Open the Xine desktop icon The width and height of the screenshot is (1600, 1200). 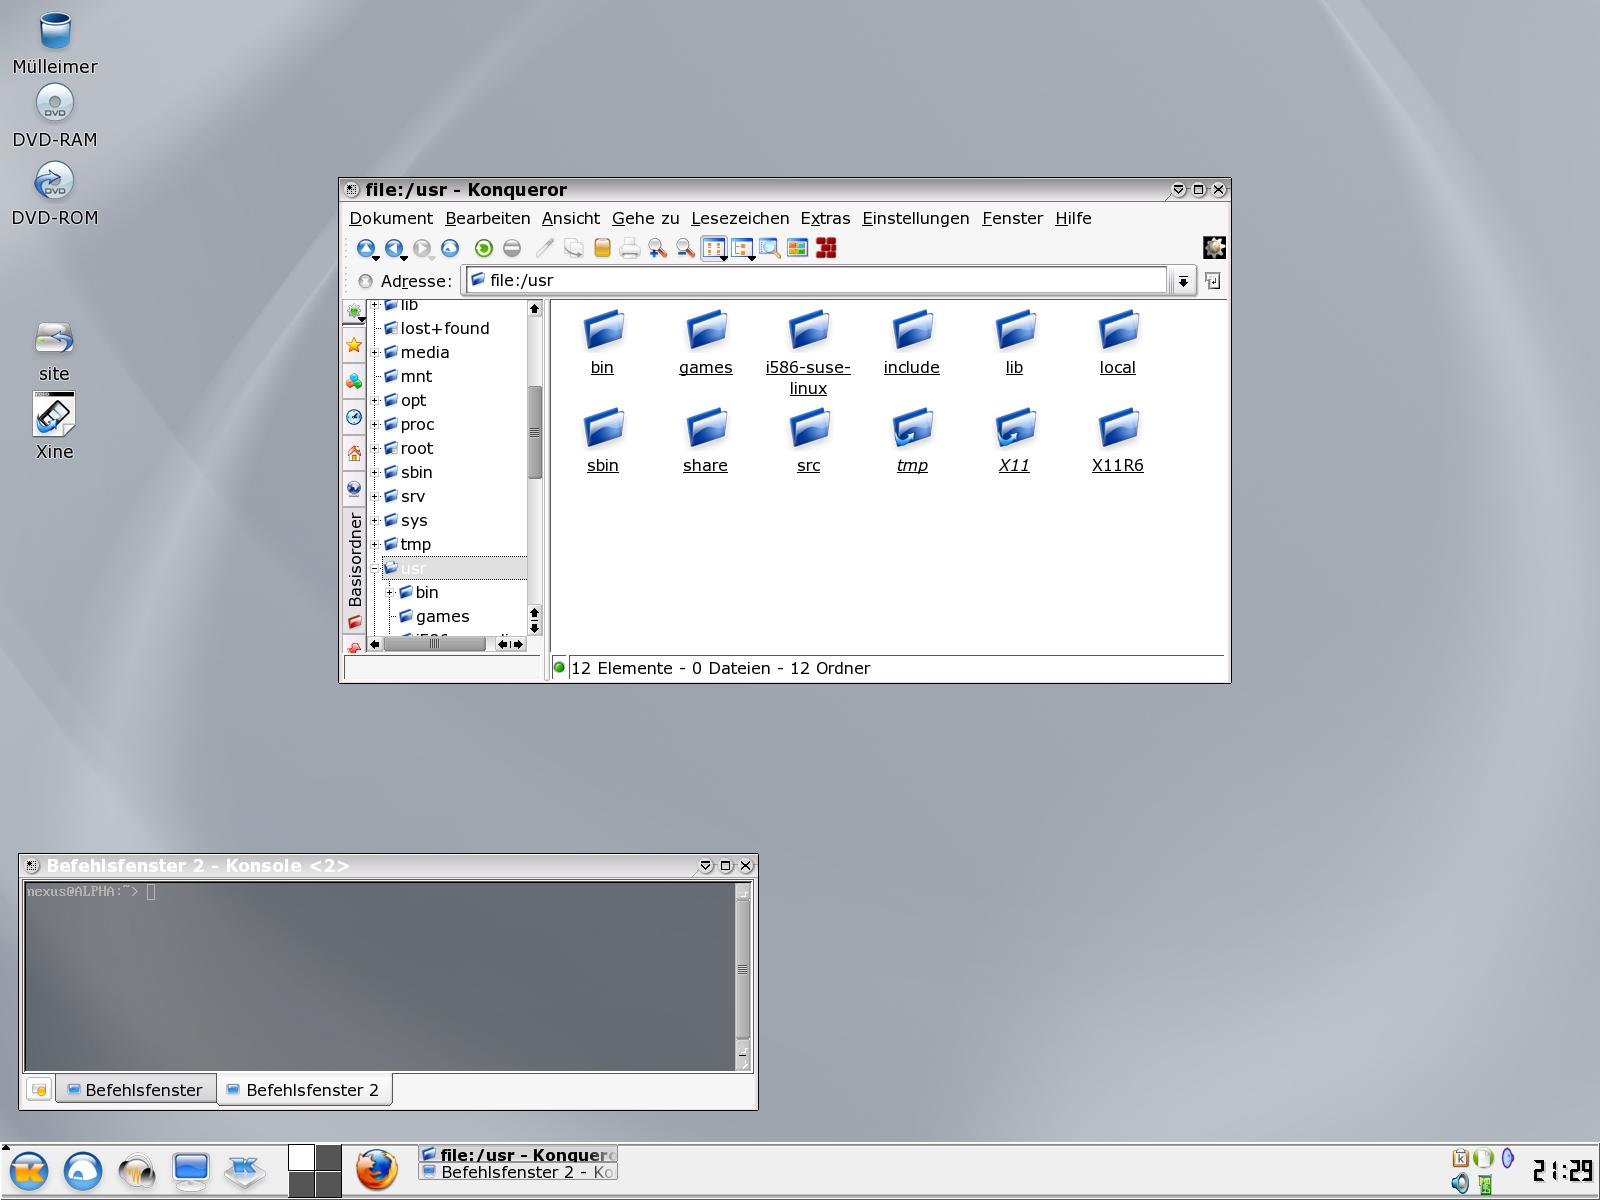tap(54, 427)
